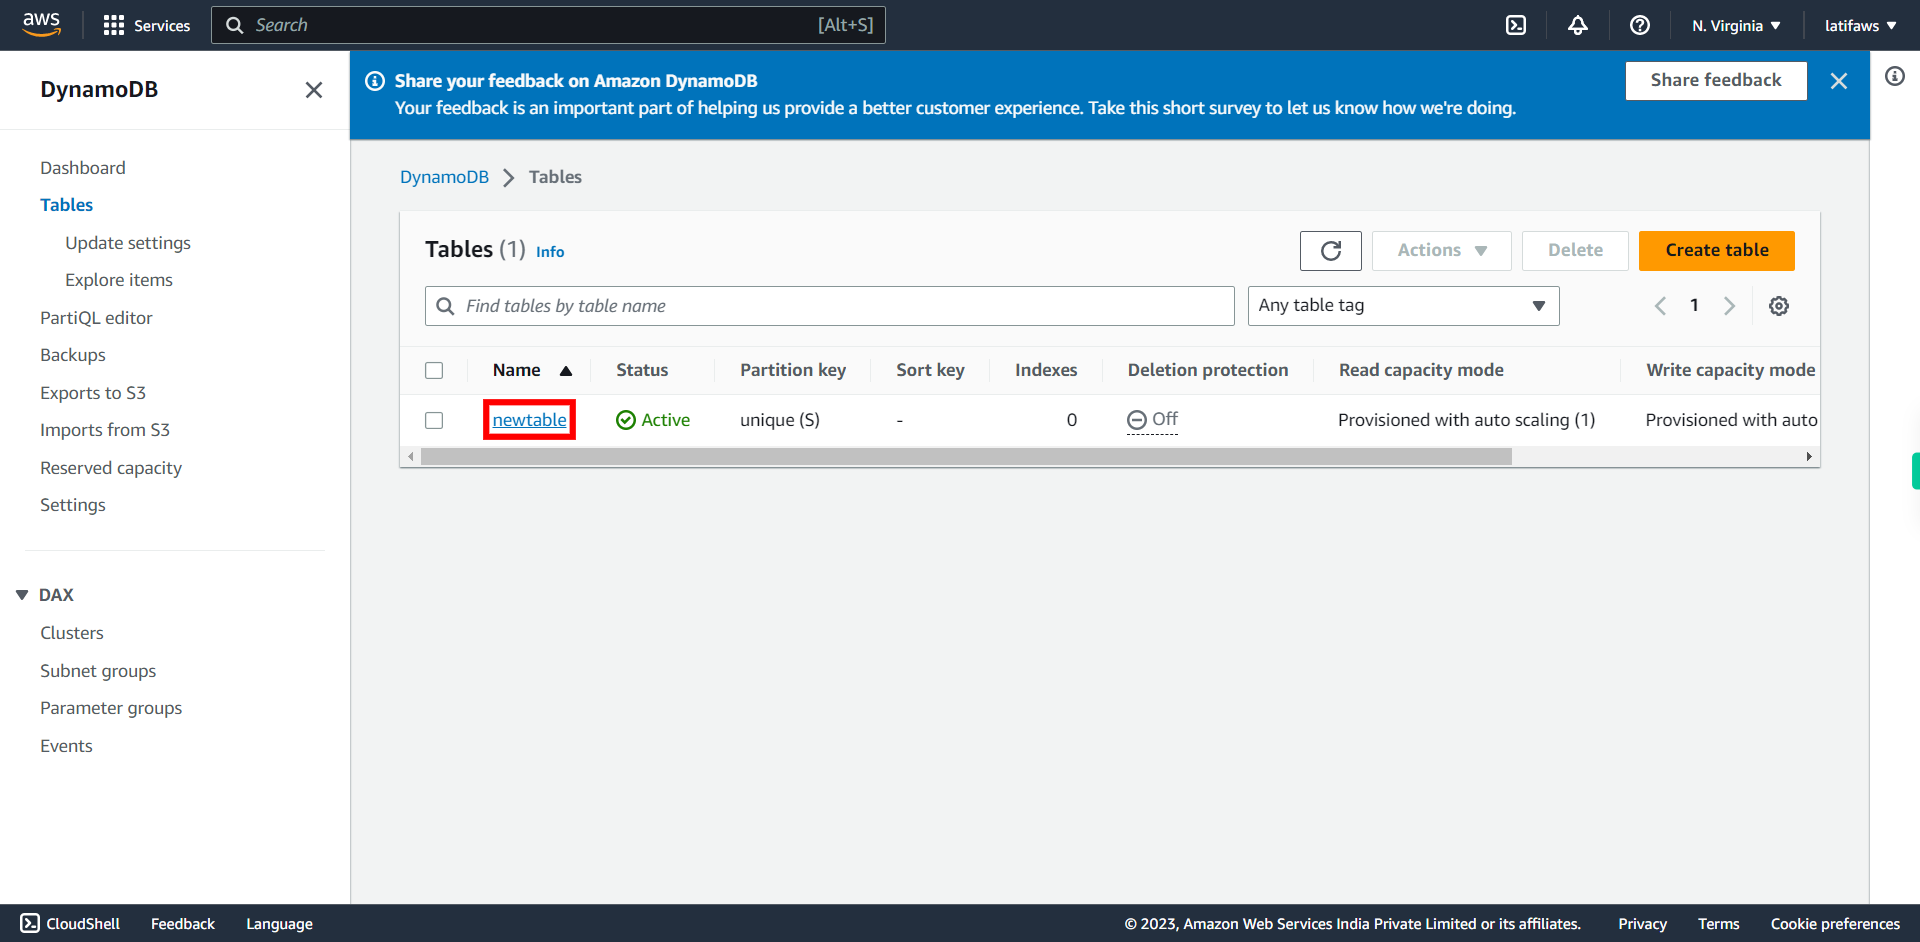The image size is (1920, 942).
Task: Click the Deletion protection column header
Action: (1208, 370)
